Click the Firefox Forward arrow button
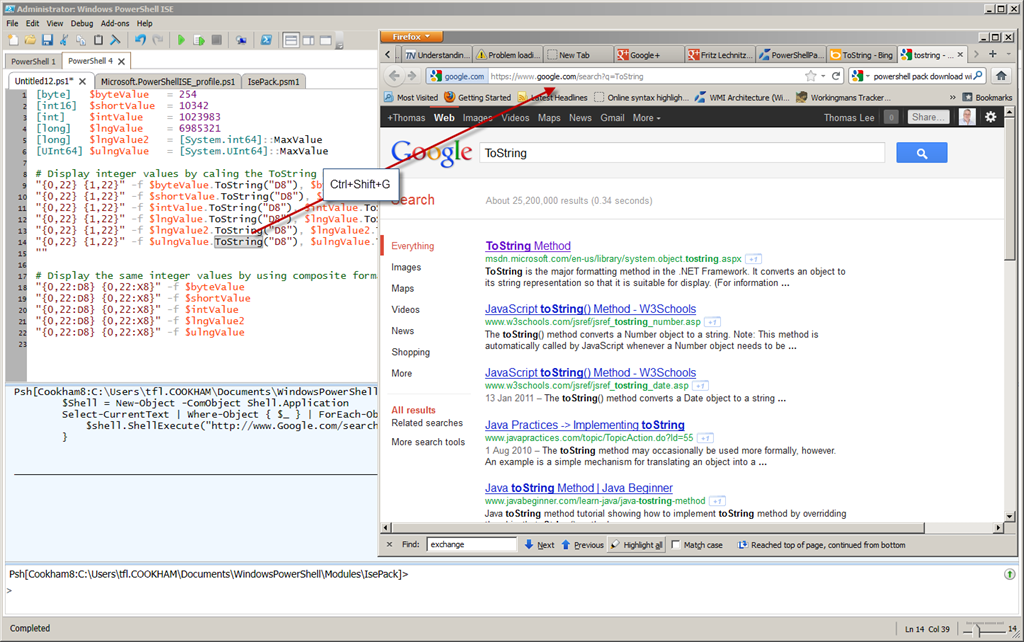Viewport: 1024px width, 642px height. pos(411,76)
